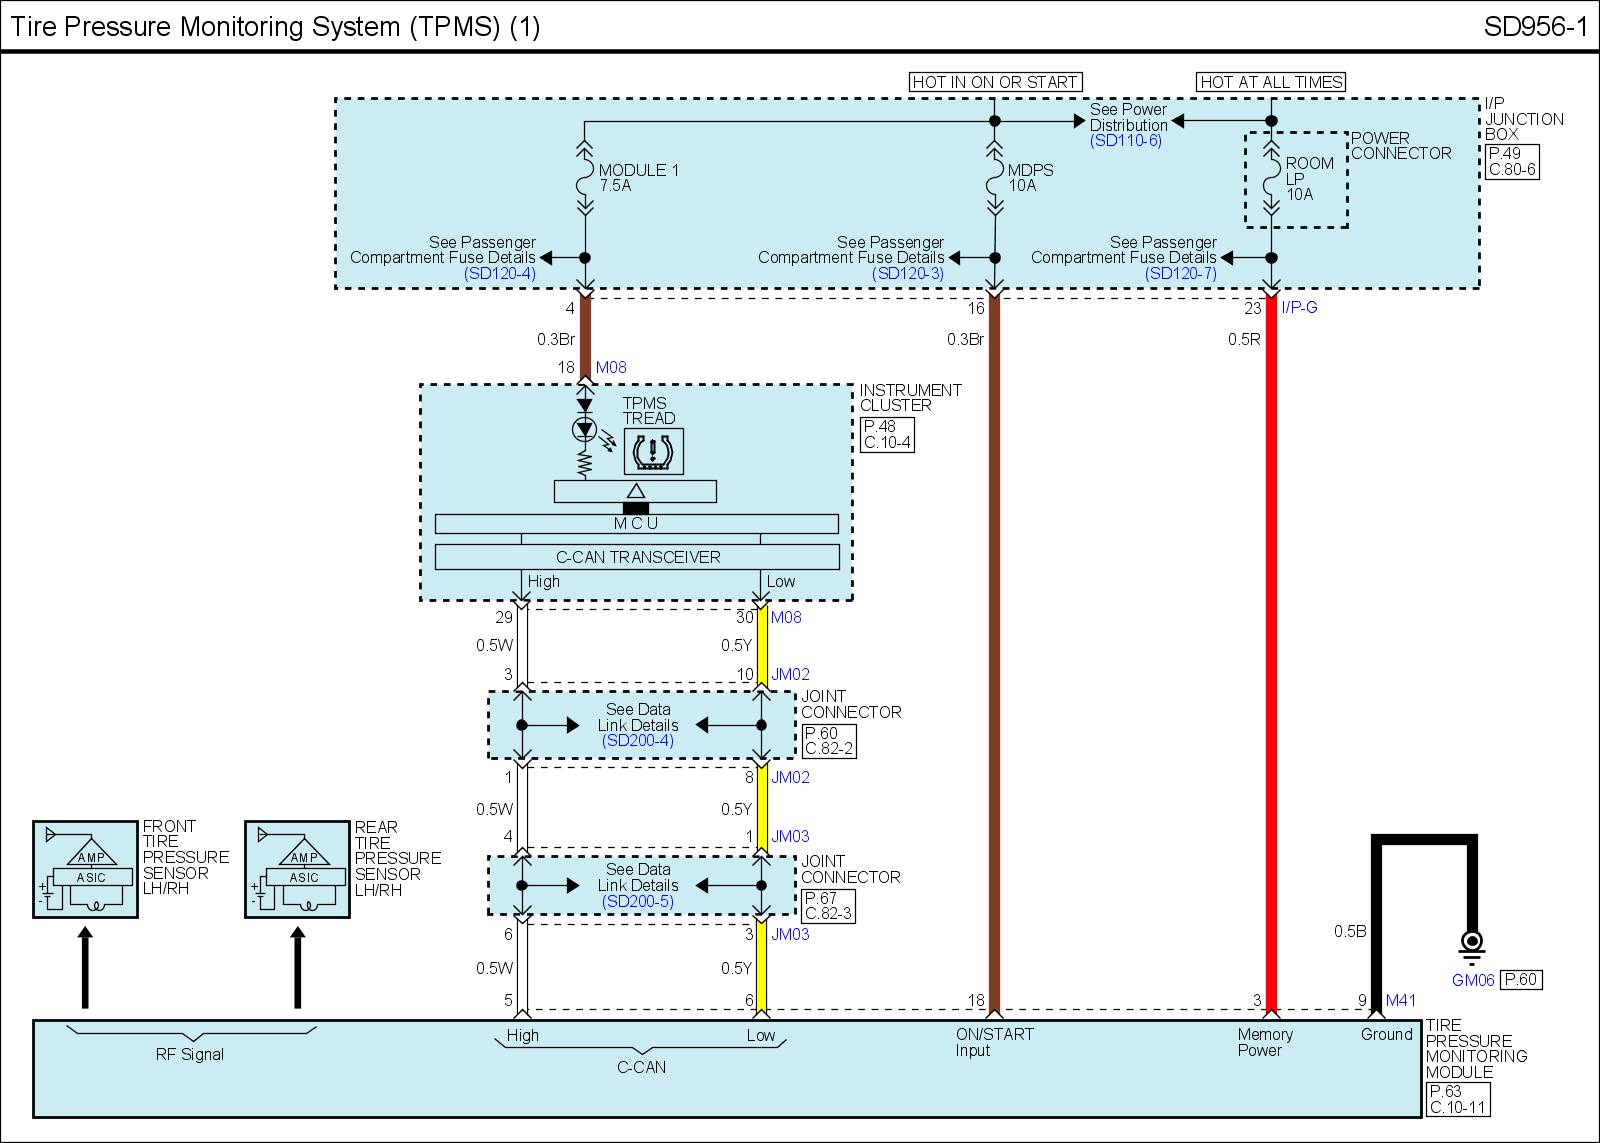Click M08 connector label at pin 18
Viewport: 1600px width, 1143px height.
click(611, 367)
